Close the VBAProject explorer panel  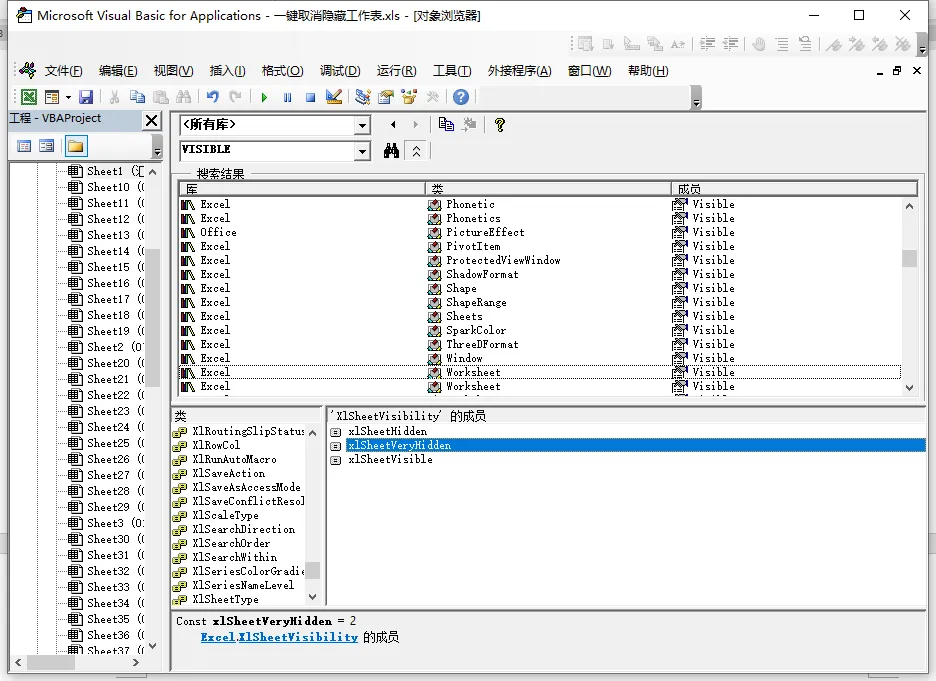point(152,121)
